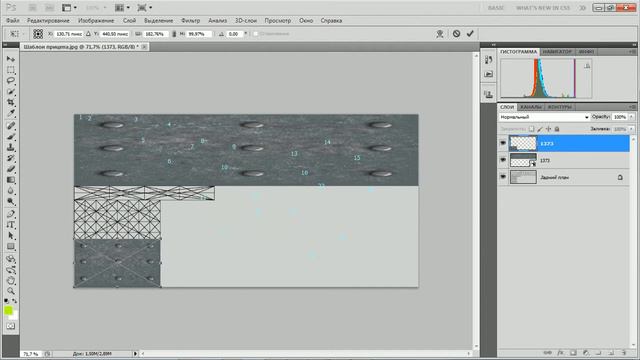Add a layer mask

[573, 353]
